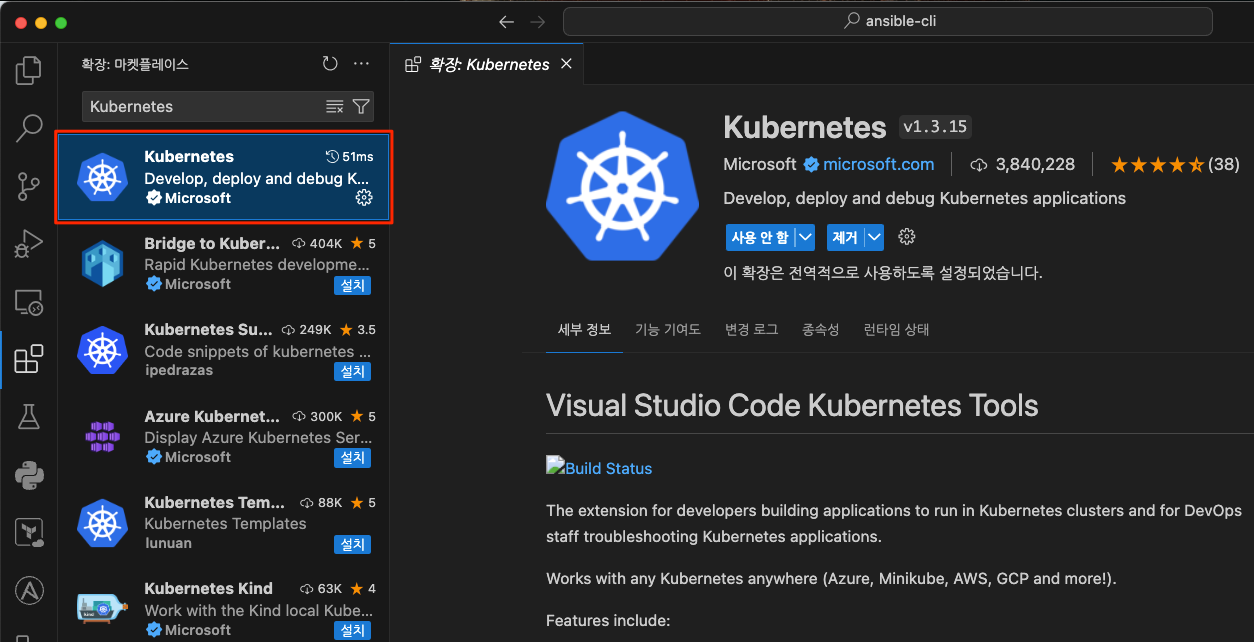
Task: Click the Microsoft publisher name in header
Action: pyautogui.click(x=759, y=164)
